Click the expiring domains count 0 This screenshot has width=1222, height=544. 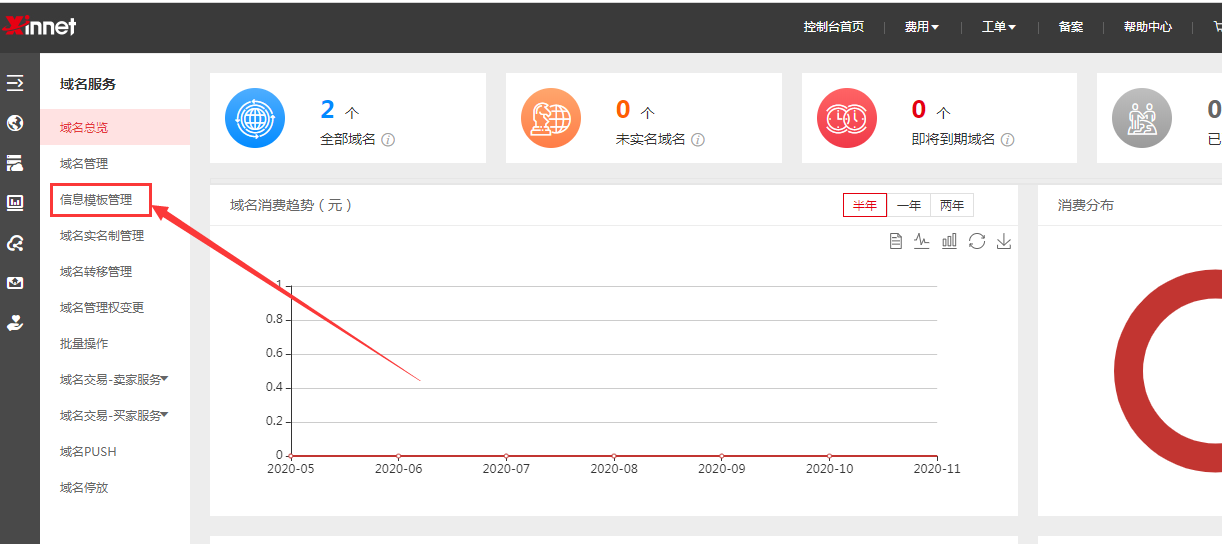click(919, 109)
